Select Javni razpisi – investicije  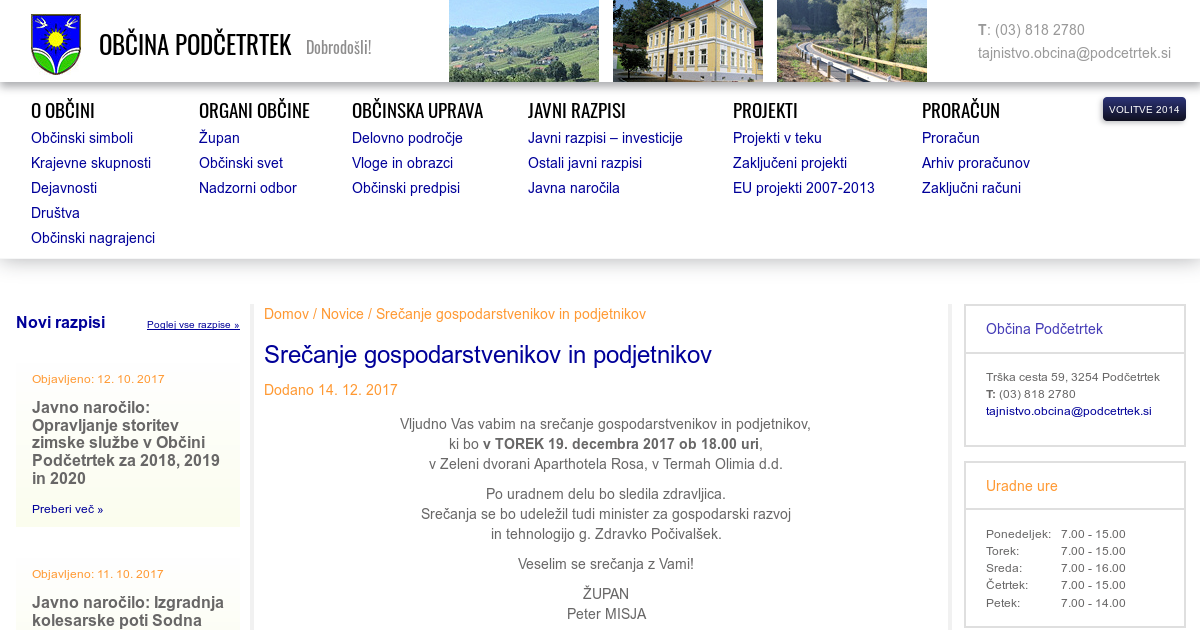coord(605,138)
